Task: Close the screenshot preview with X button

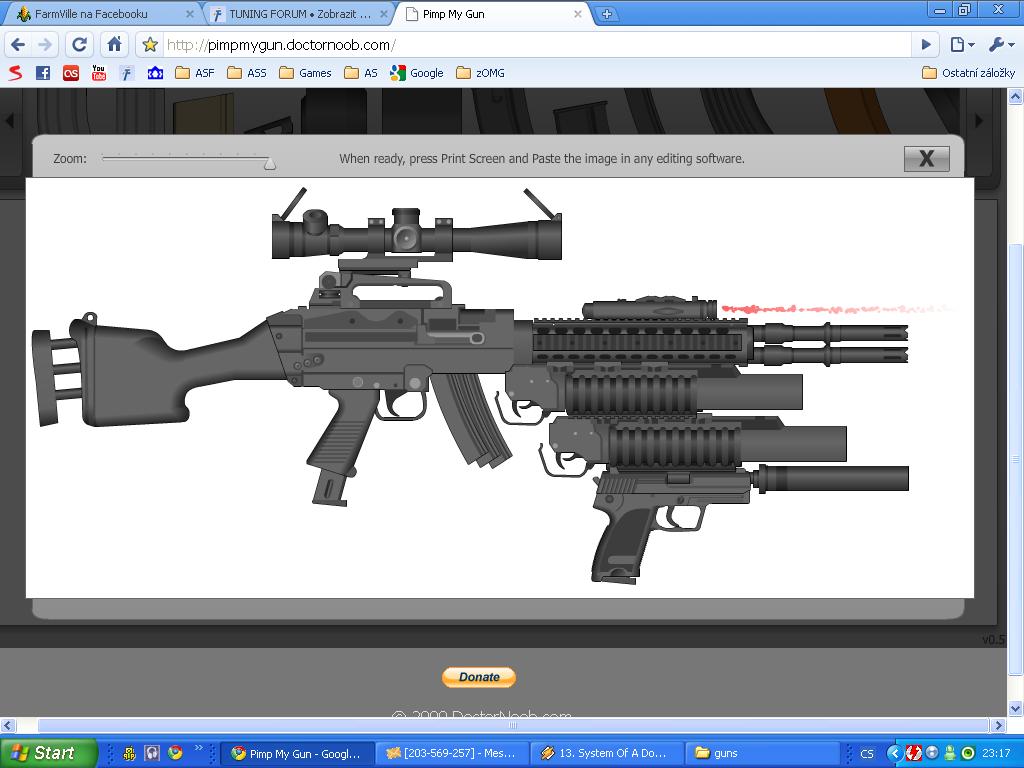Action: click(x=926, y=158)
